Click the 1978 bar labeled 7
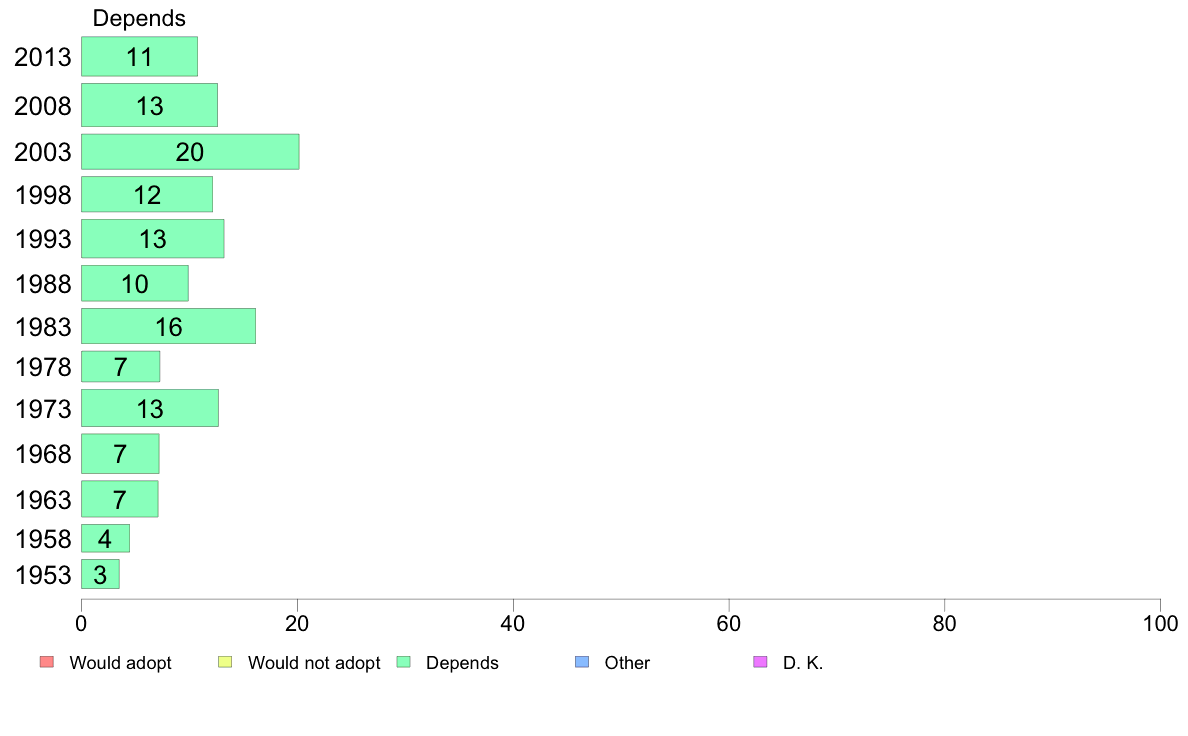 pyautogui.click(x=120, y=367)
